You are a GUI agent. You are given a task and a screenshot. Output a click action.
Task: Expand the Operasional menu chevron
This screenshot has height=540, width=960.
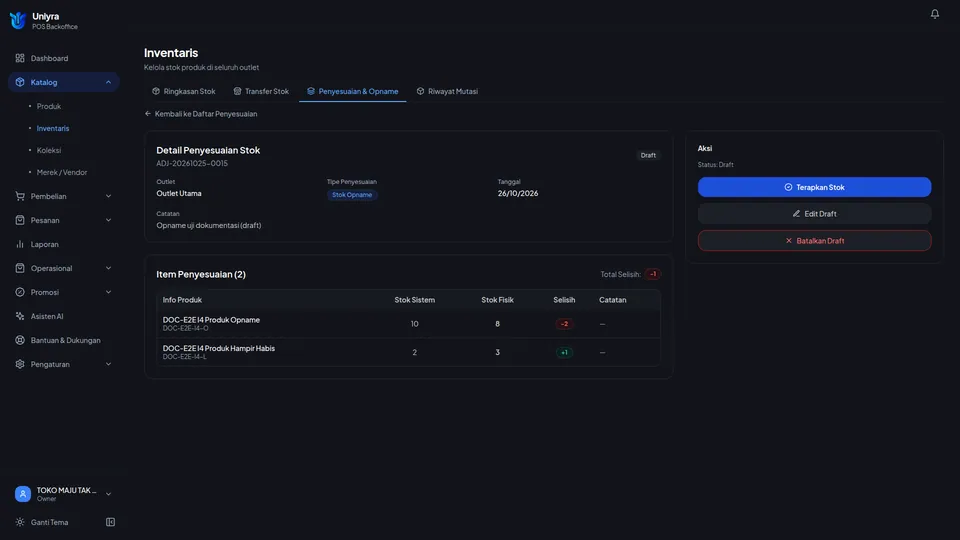coord(108,268)
